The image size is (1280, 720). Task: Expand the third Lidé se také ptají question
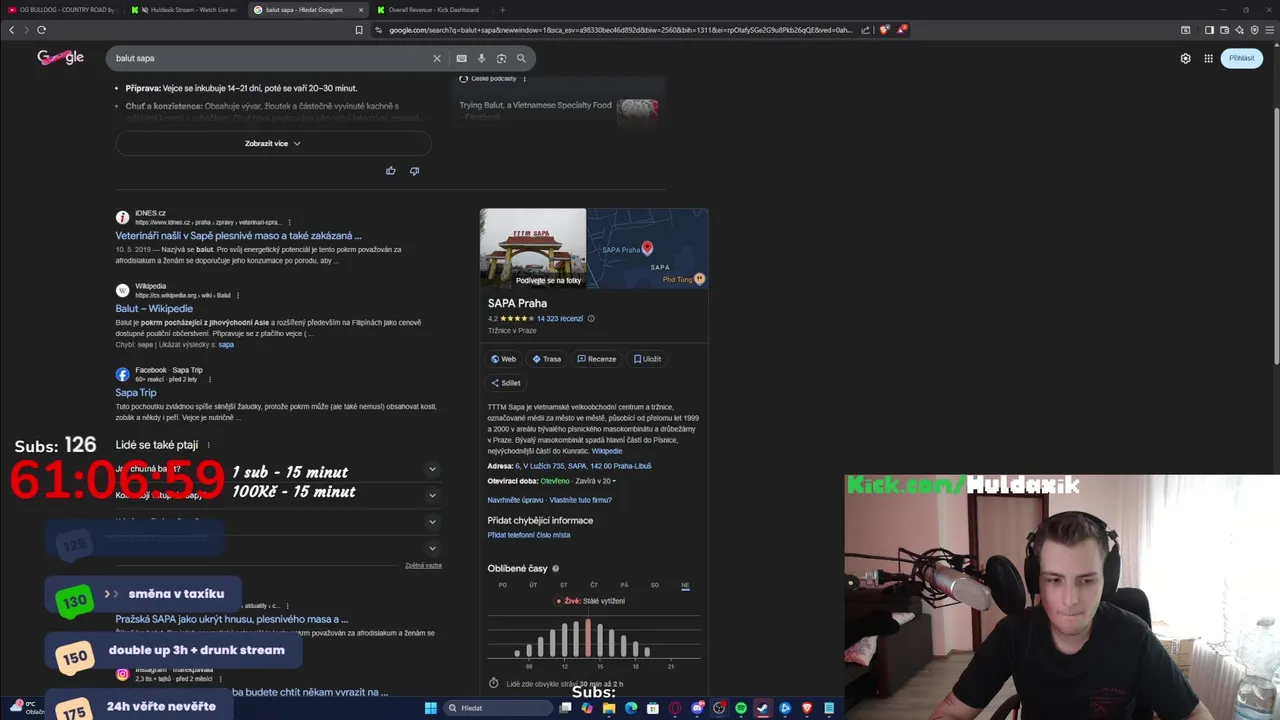point(432,521)
